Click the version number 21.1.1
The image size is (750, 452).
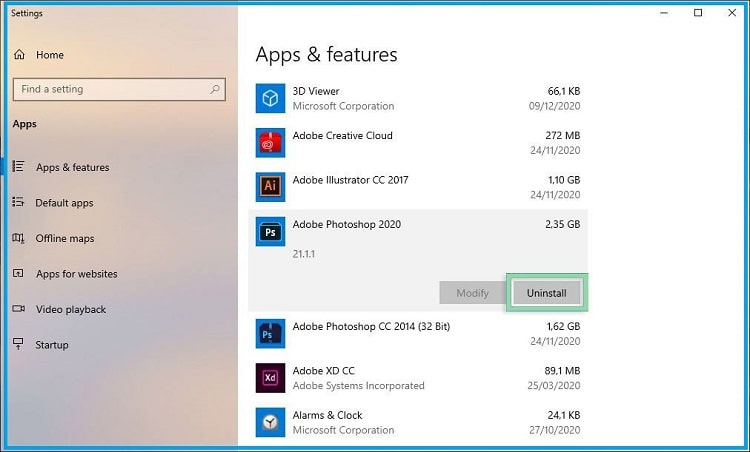tap(304, 254)
